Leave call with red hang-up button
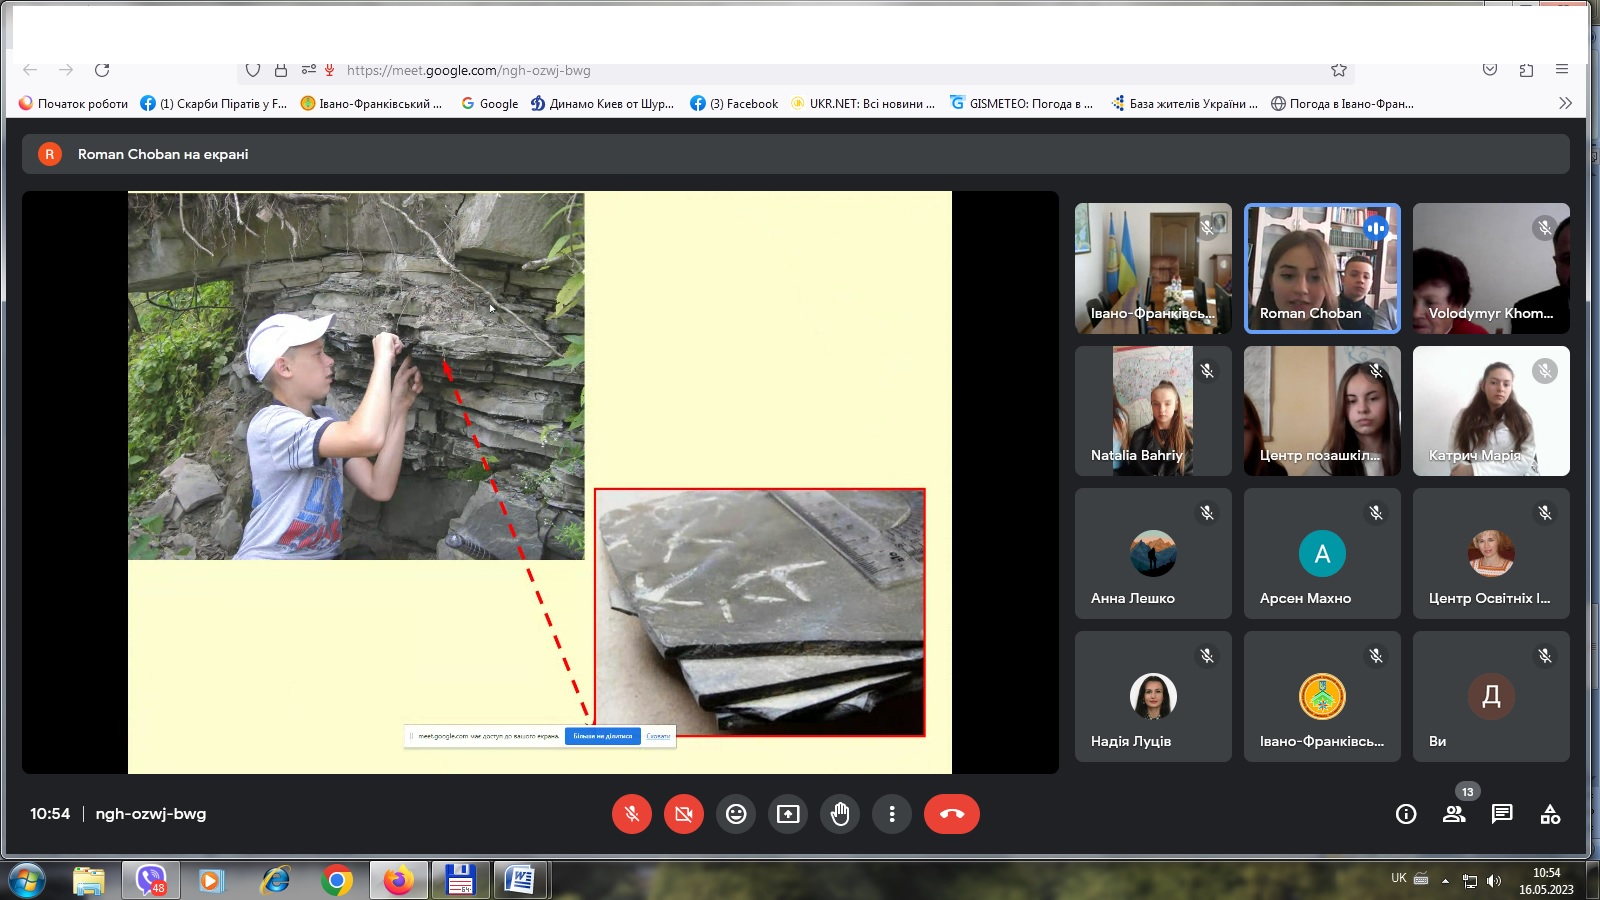The image size is (1600, 900). 951,814
